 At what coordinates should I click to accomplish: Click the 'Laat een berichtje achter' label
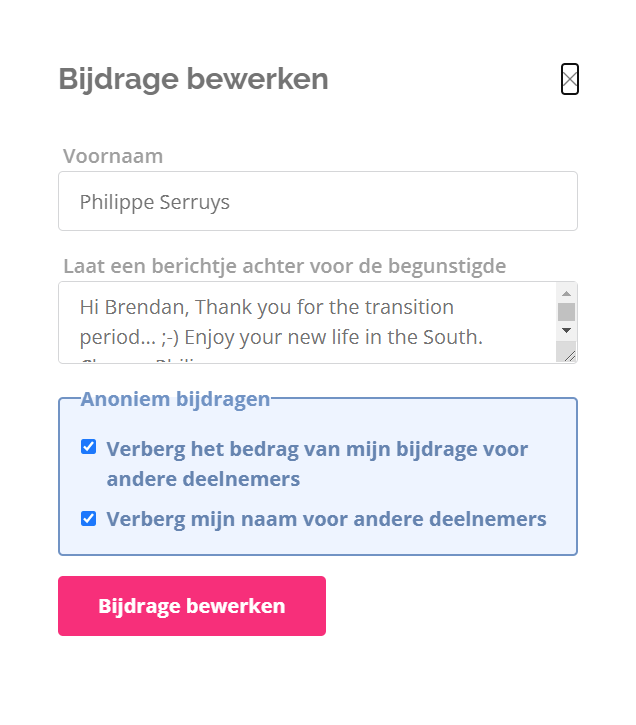coord(284,266)
